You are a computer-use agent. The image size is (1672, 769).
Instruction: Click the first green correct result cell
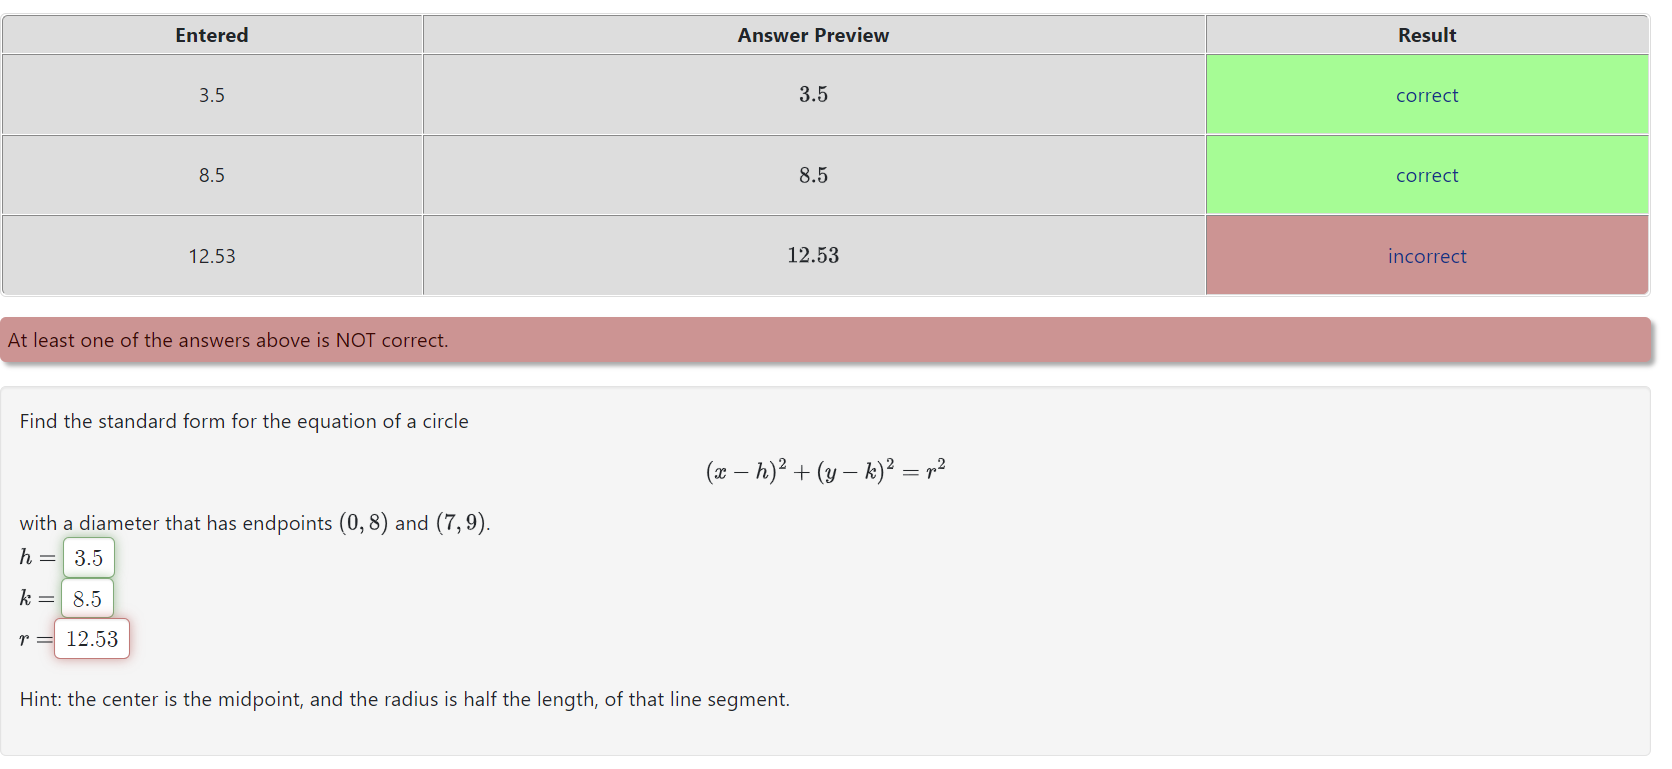[1427, 95]
